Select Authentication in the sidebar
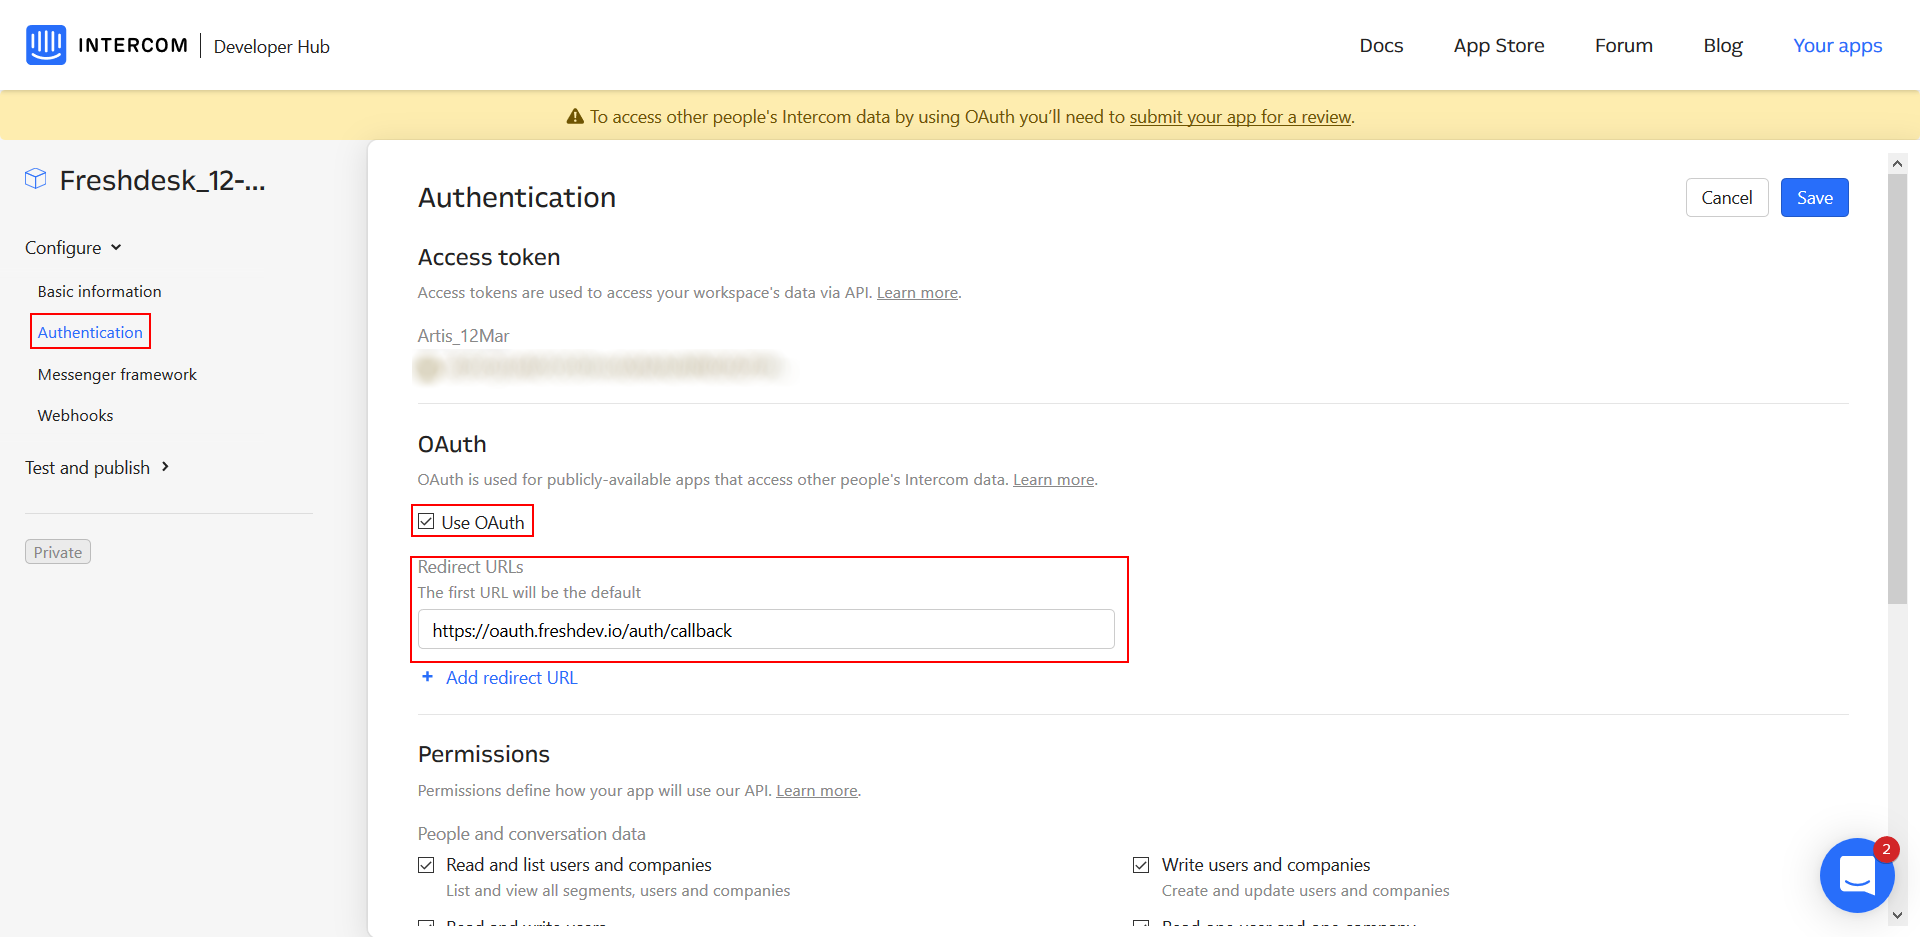 click(x=90, y=332)
